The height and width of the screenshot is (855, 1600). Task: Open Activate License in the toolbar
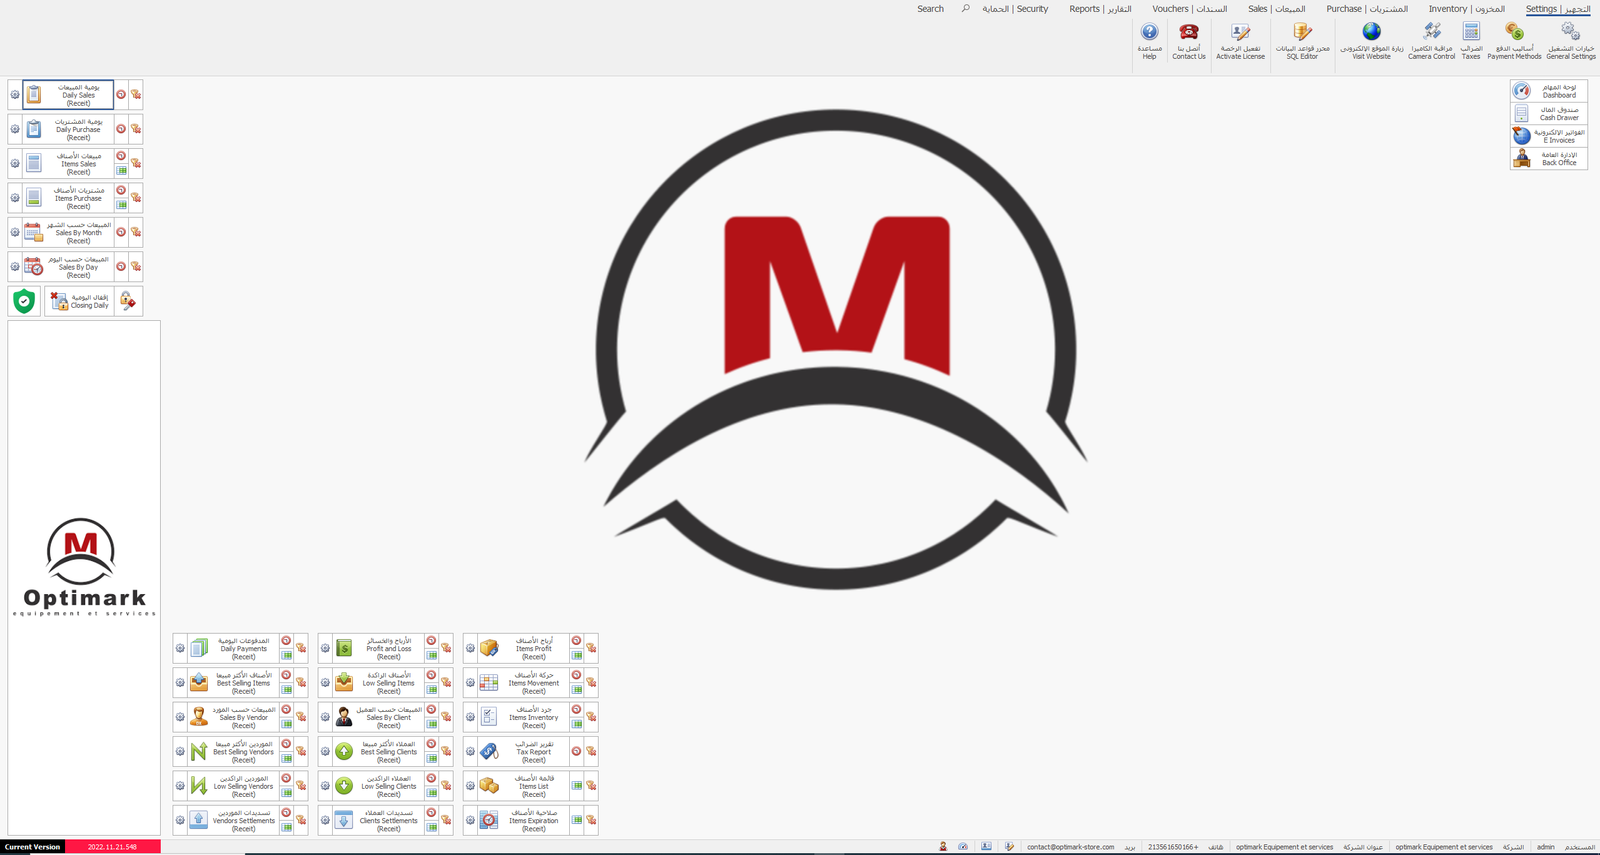coord(1240,41)
